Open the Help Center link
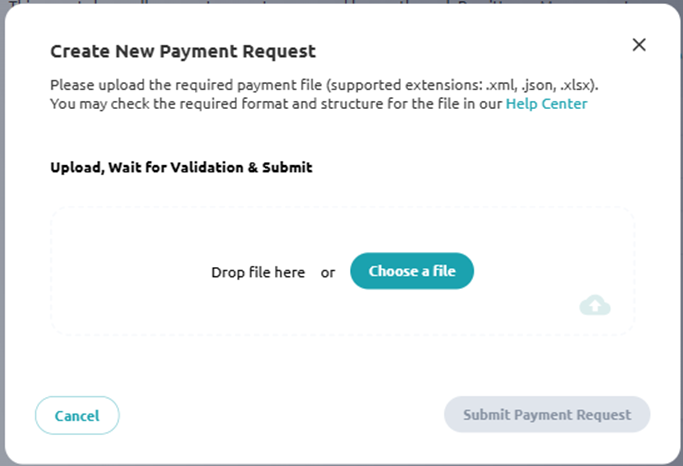 click(546, 104)
